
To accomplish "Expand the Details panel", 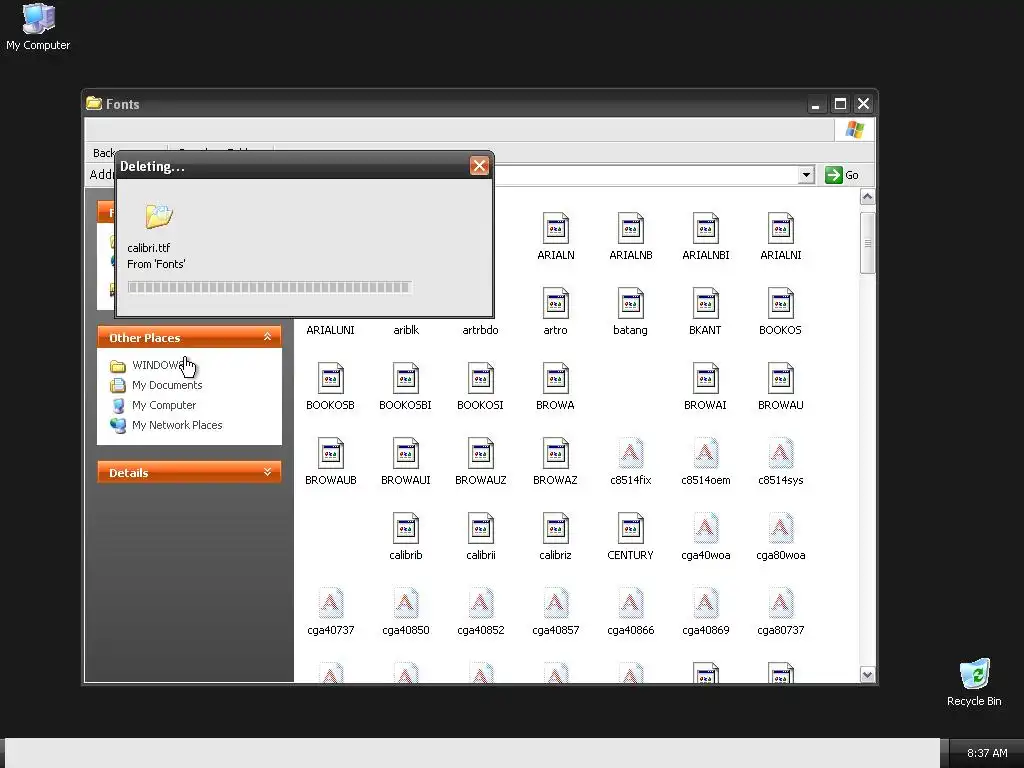I will tap(267, 472).
